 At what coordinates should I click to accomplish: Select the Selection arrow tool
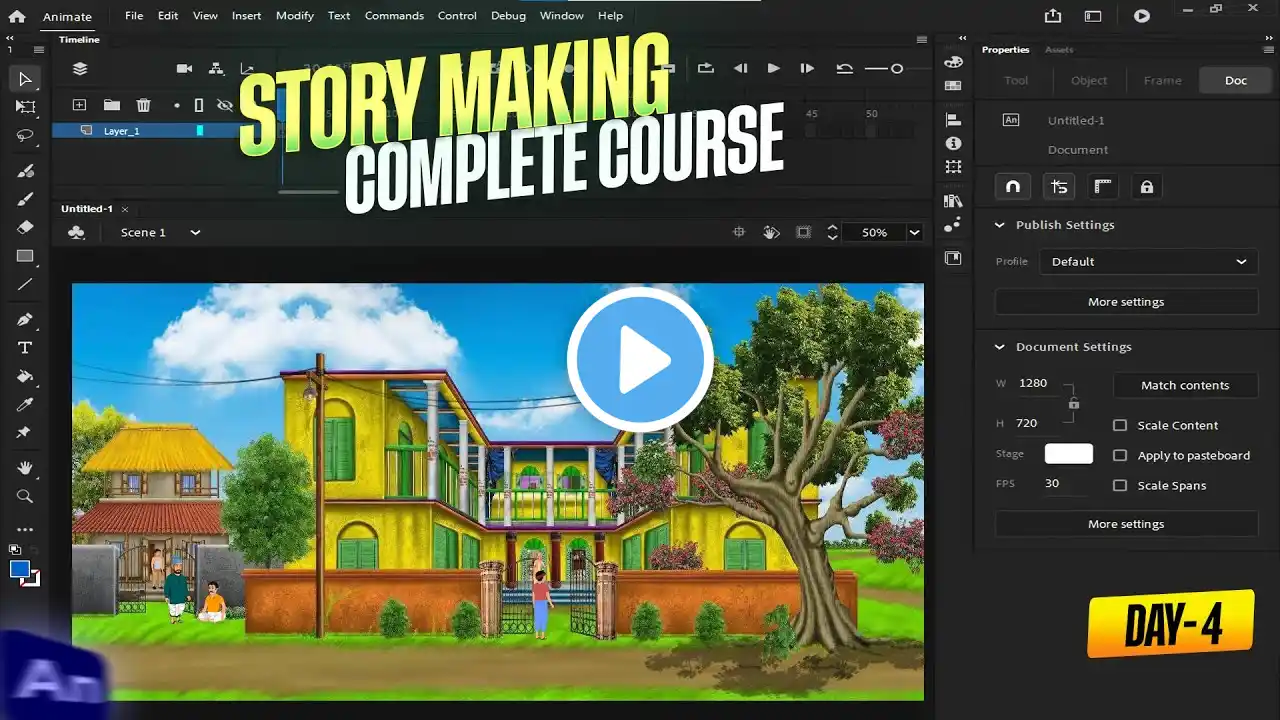25,79
